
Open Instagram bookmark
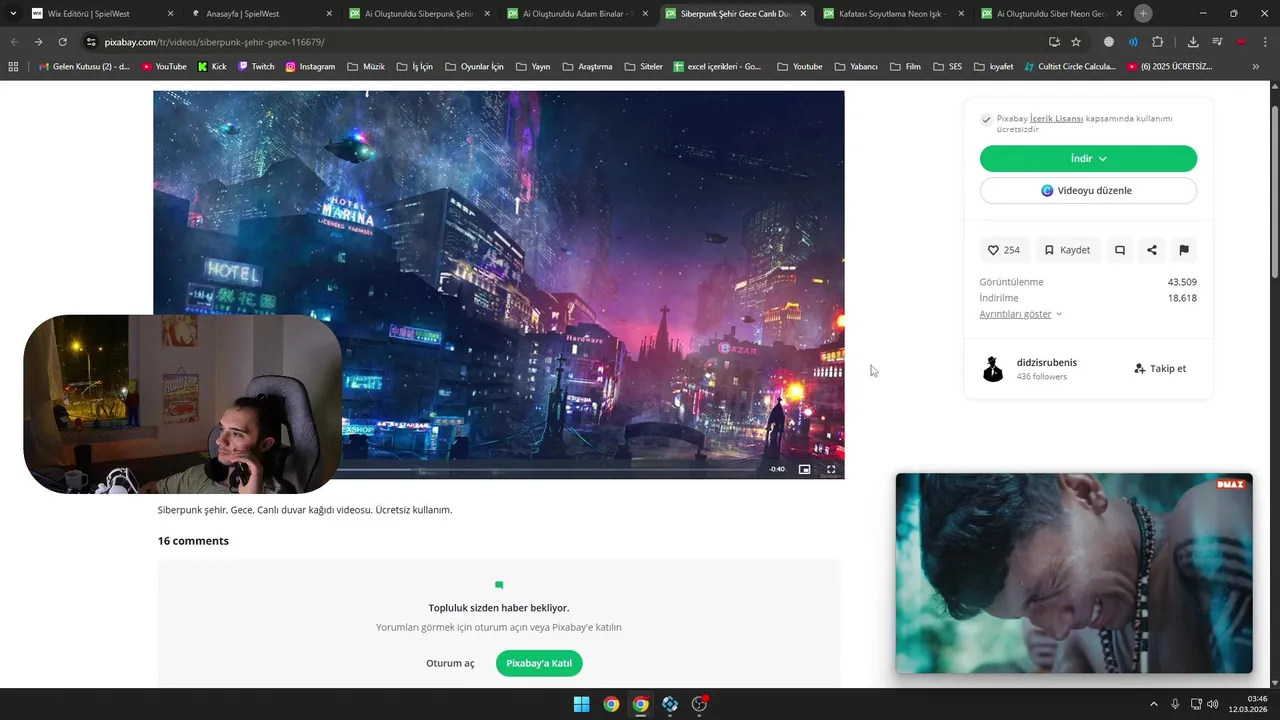[310, 67]
